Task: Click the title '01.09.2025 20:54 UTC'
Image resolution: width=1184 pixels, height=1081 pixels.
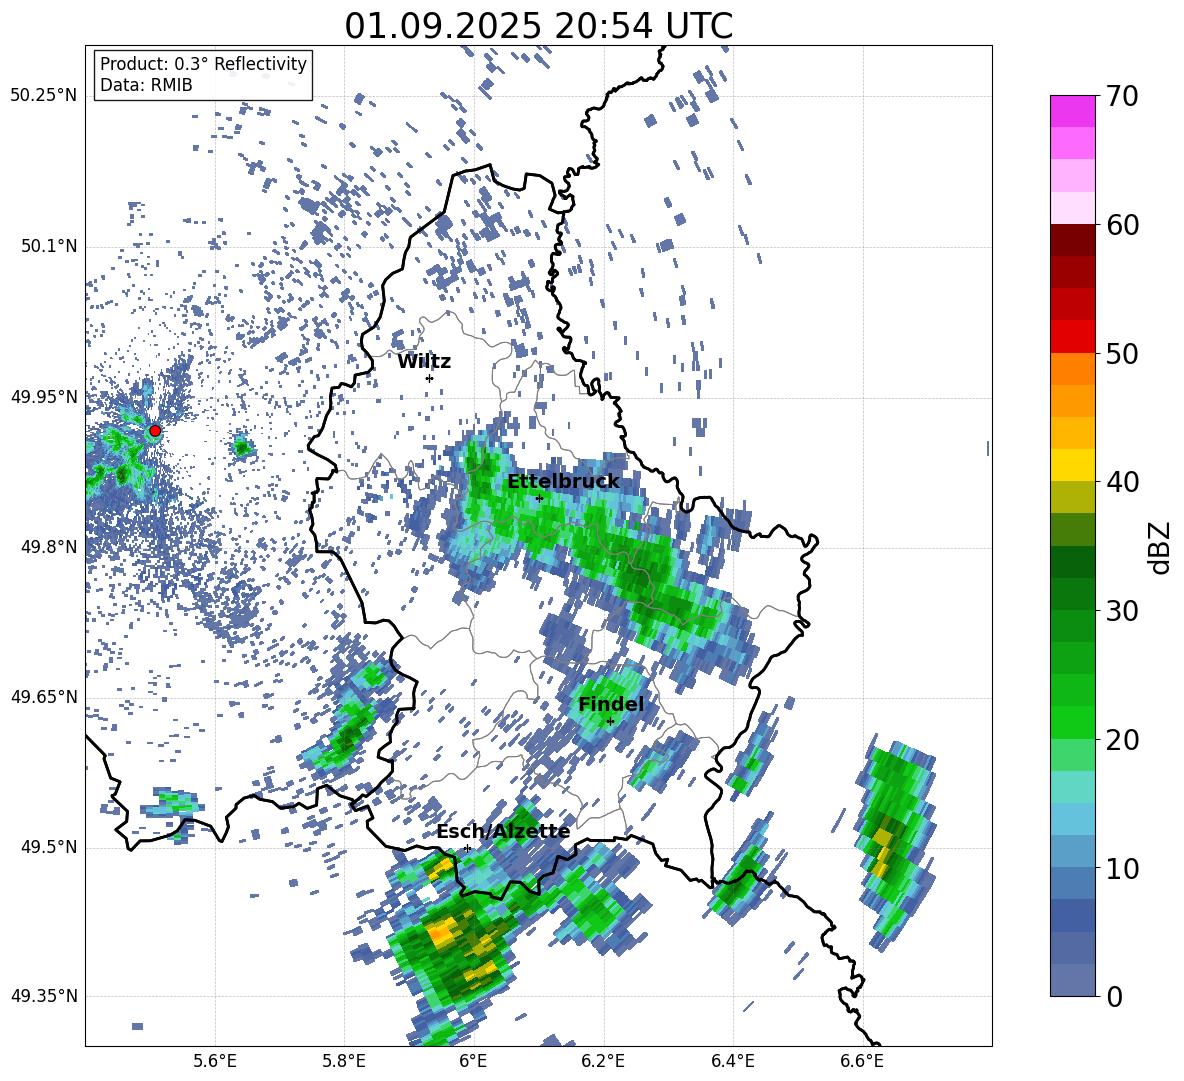Action: (x=539, y=26)
